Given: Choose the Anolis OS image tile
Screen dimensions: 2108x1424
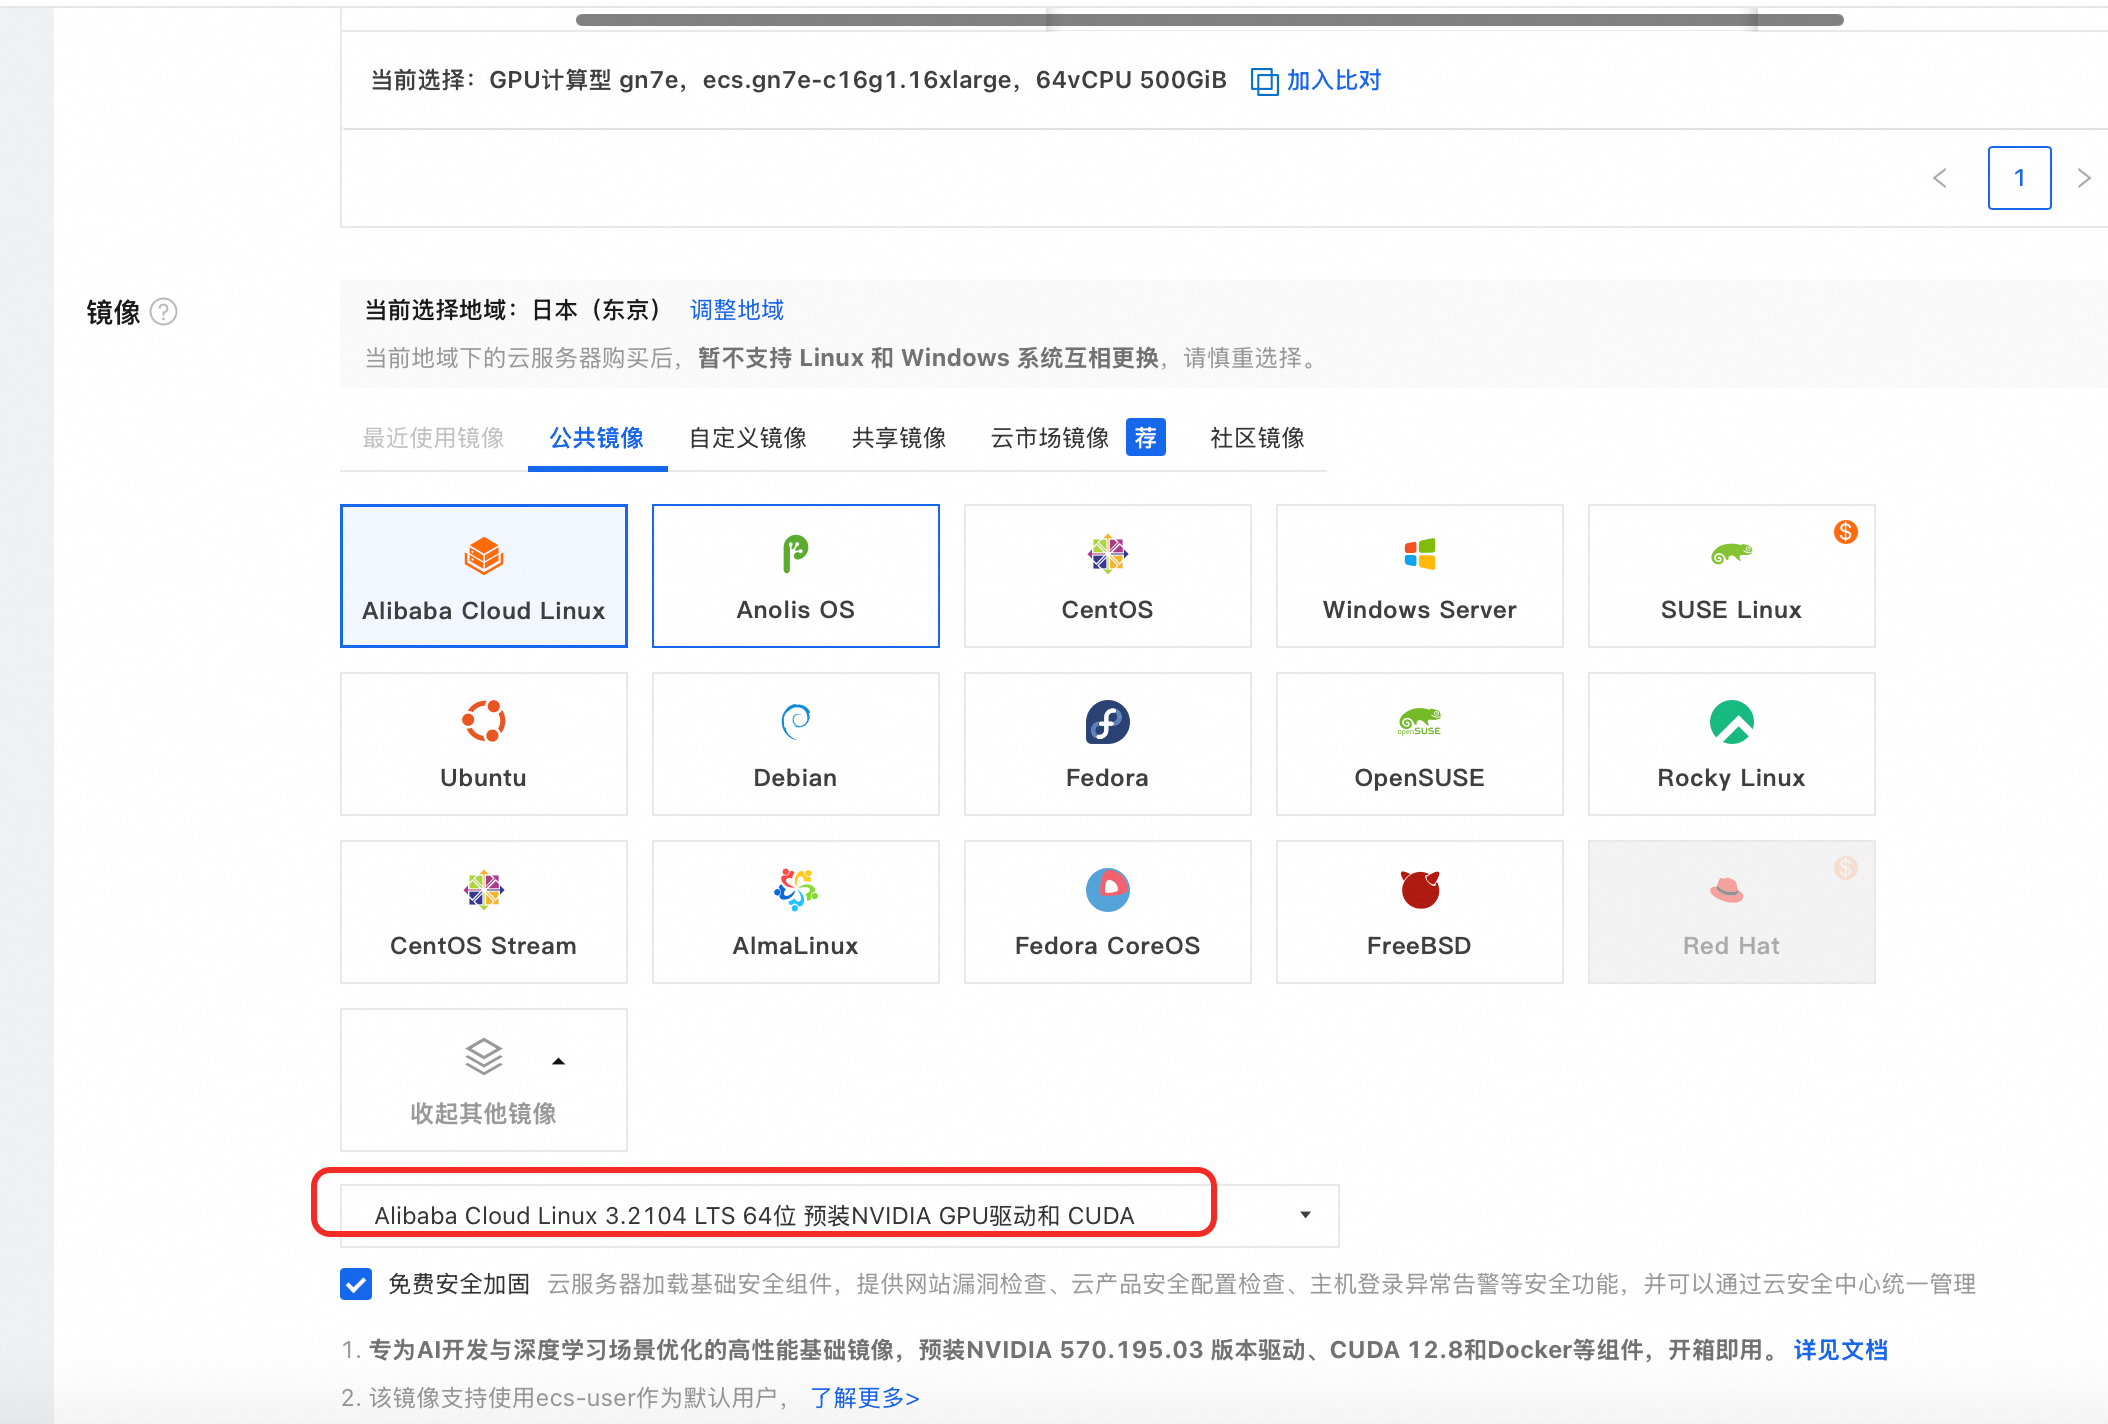Looking at the screenshot, I should tap(795, 576).
